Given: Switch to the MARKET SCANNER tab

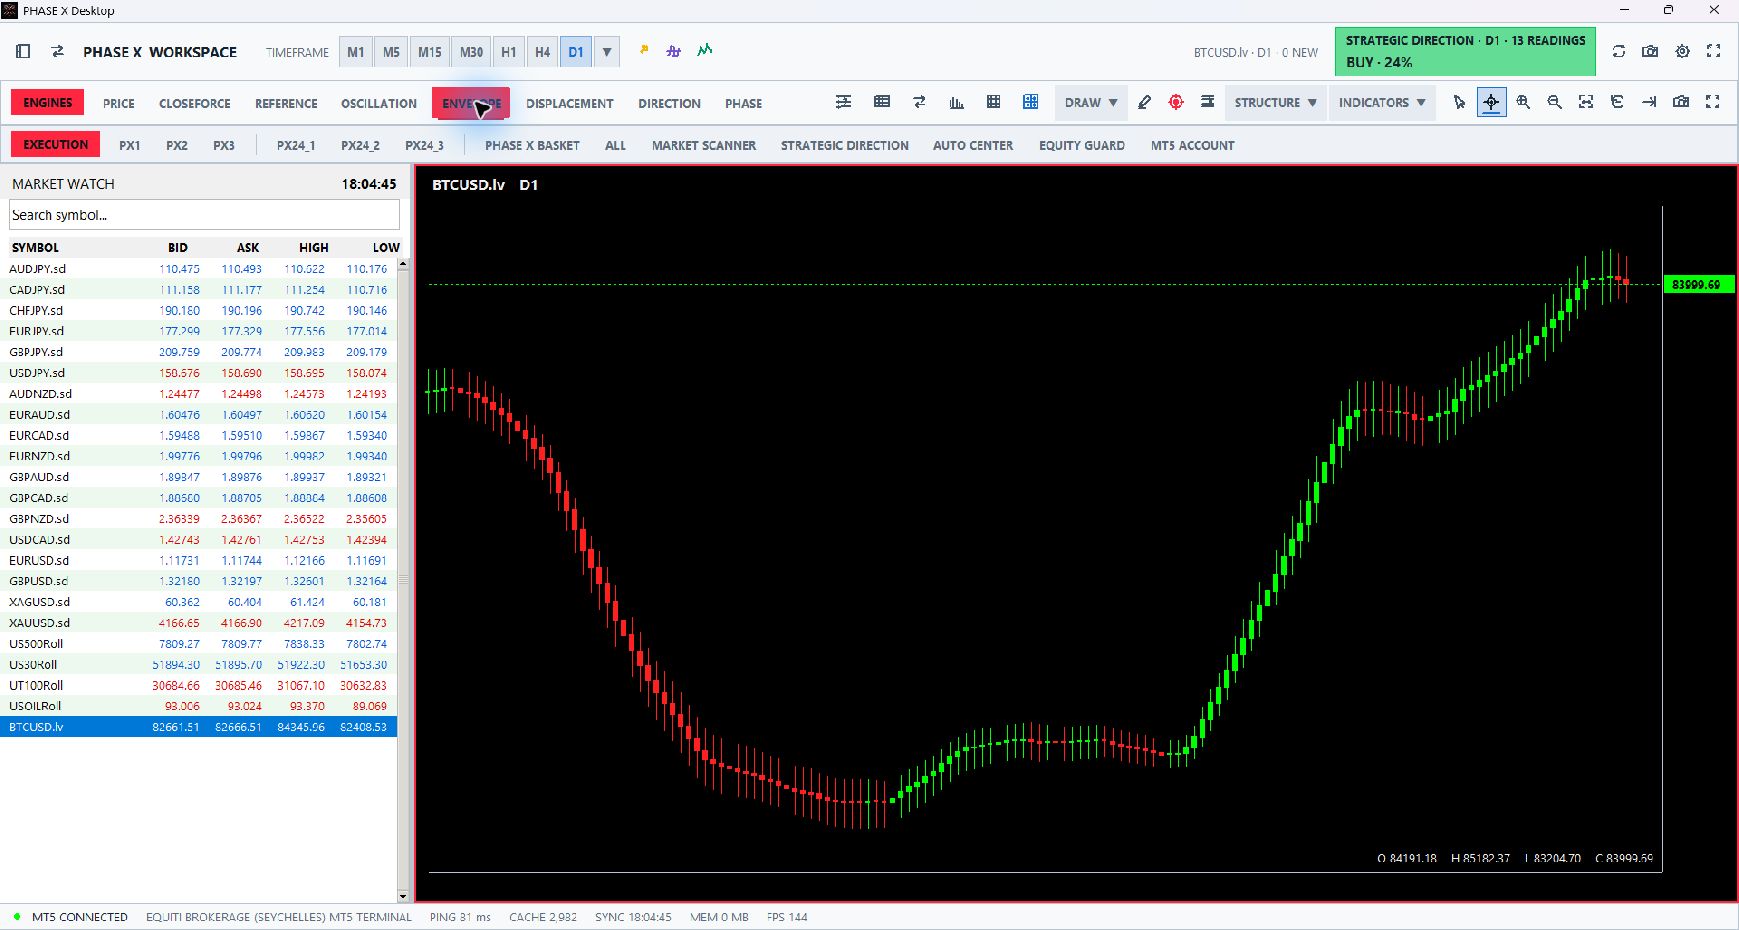Looking at the screenshot, I should pos(704,145).
